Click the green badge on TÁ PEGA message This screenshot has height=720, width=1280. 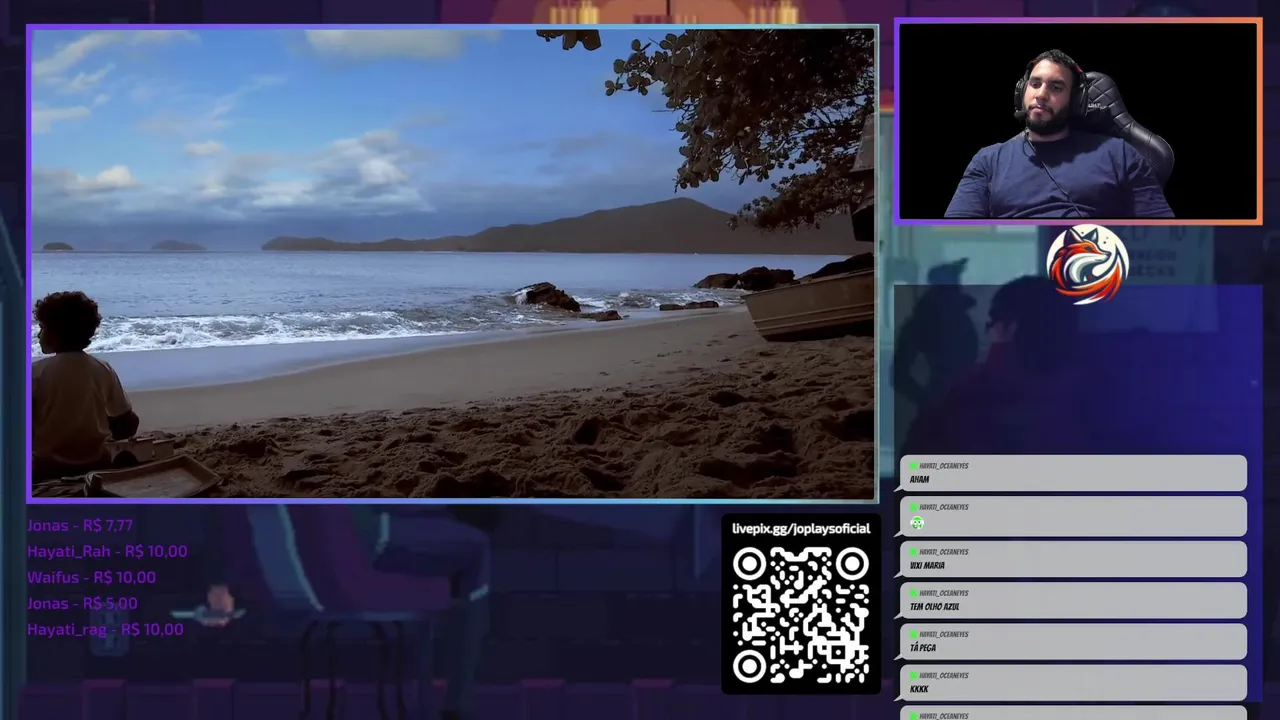[x=913, y=634]
